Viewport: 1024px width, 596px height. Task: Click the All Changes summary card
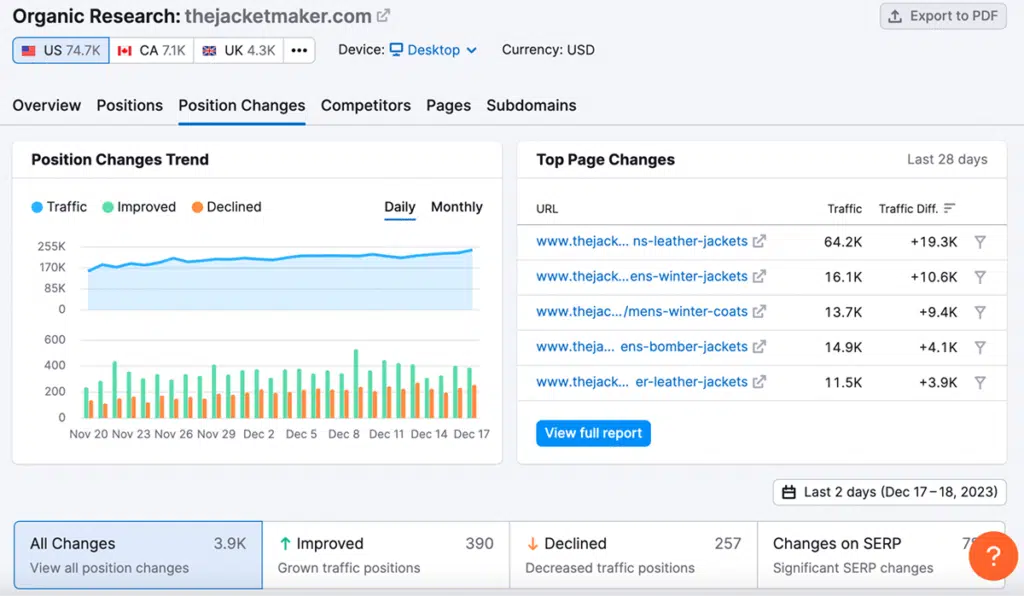(137, 553)
